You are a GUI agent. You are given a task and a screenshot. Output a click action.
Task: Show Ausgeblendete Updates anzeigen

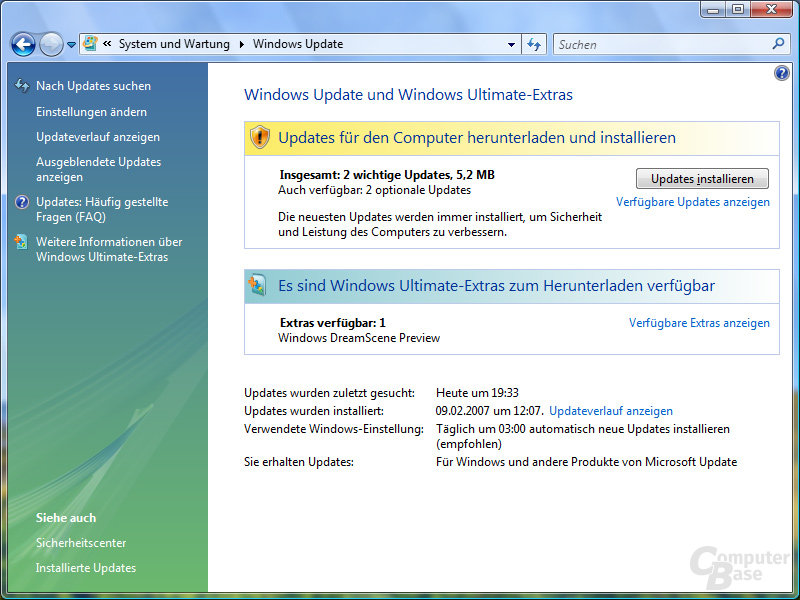click(98, 169)
